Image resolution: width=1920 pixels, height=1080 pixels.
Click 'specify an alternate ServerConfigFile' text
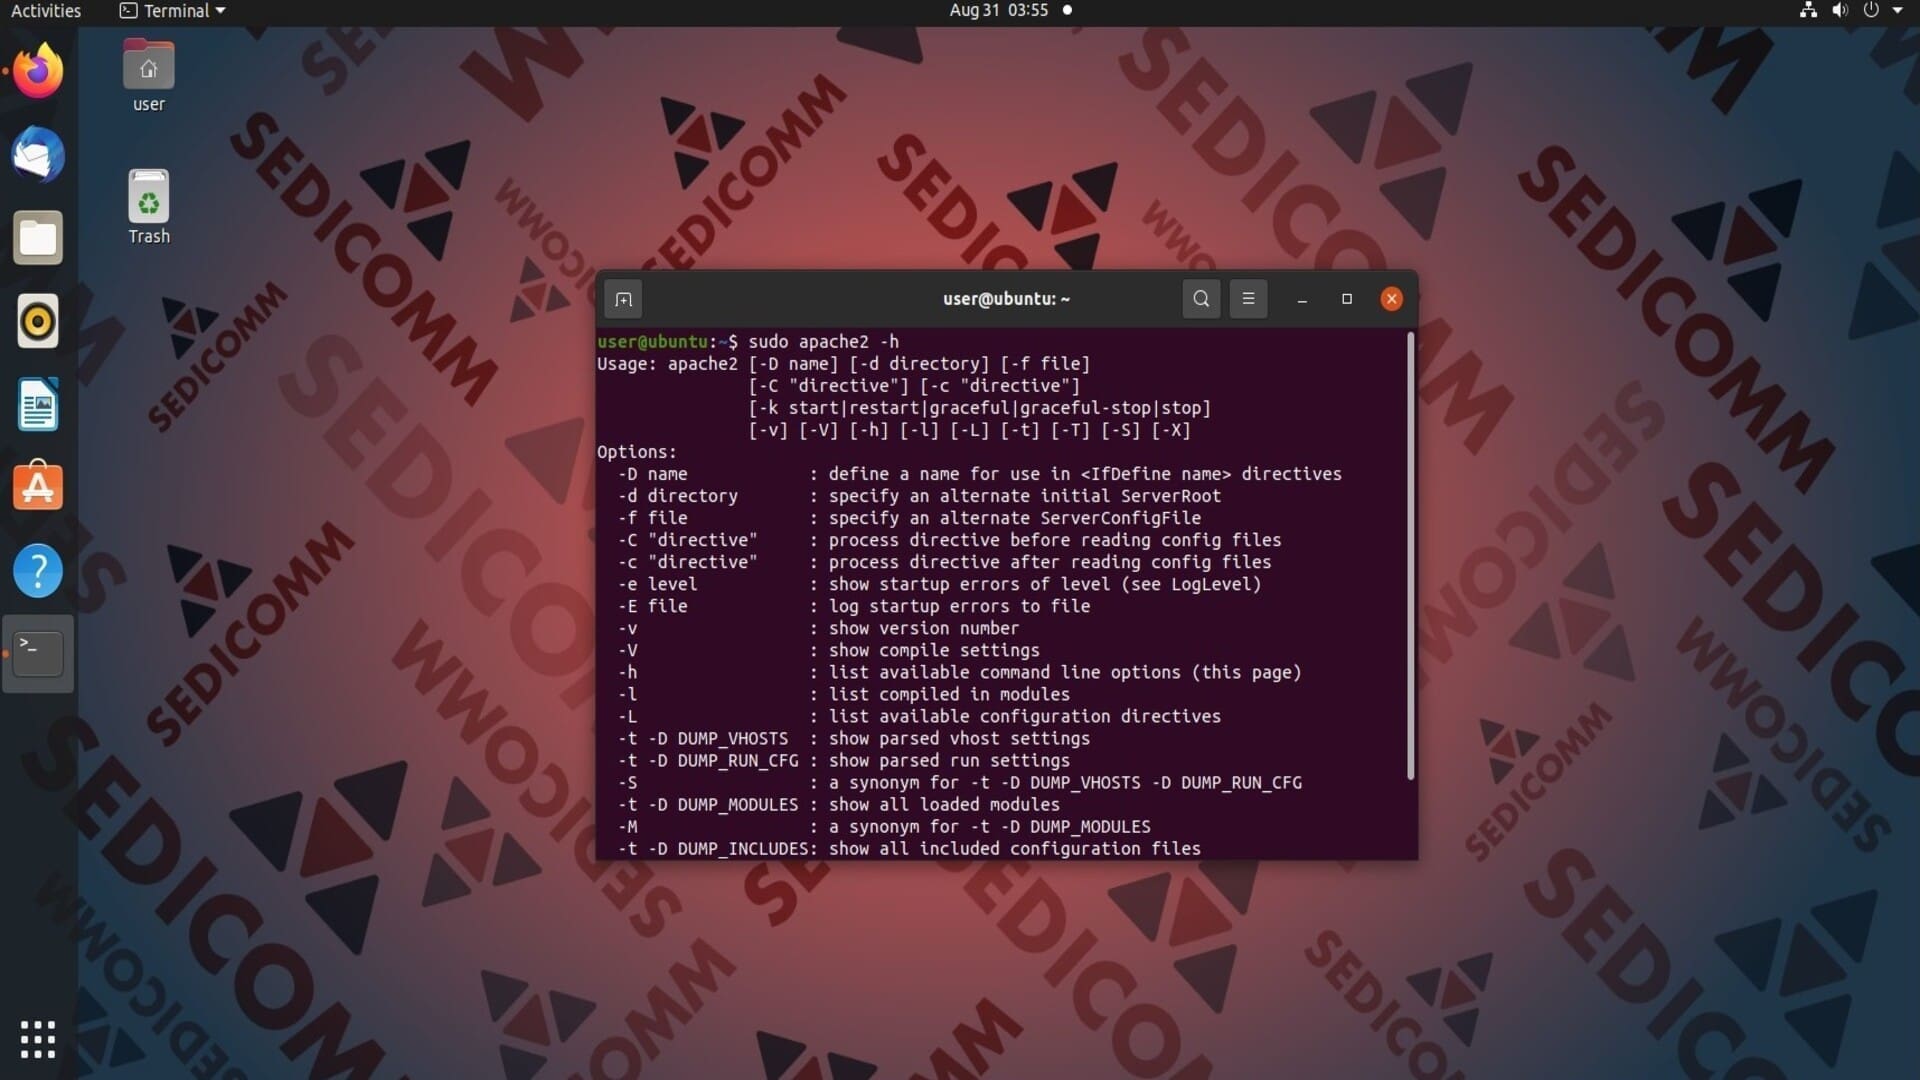(1015, 518)
